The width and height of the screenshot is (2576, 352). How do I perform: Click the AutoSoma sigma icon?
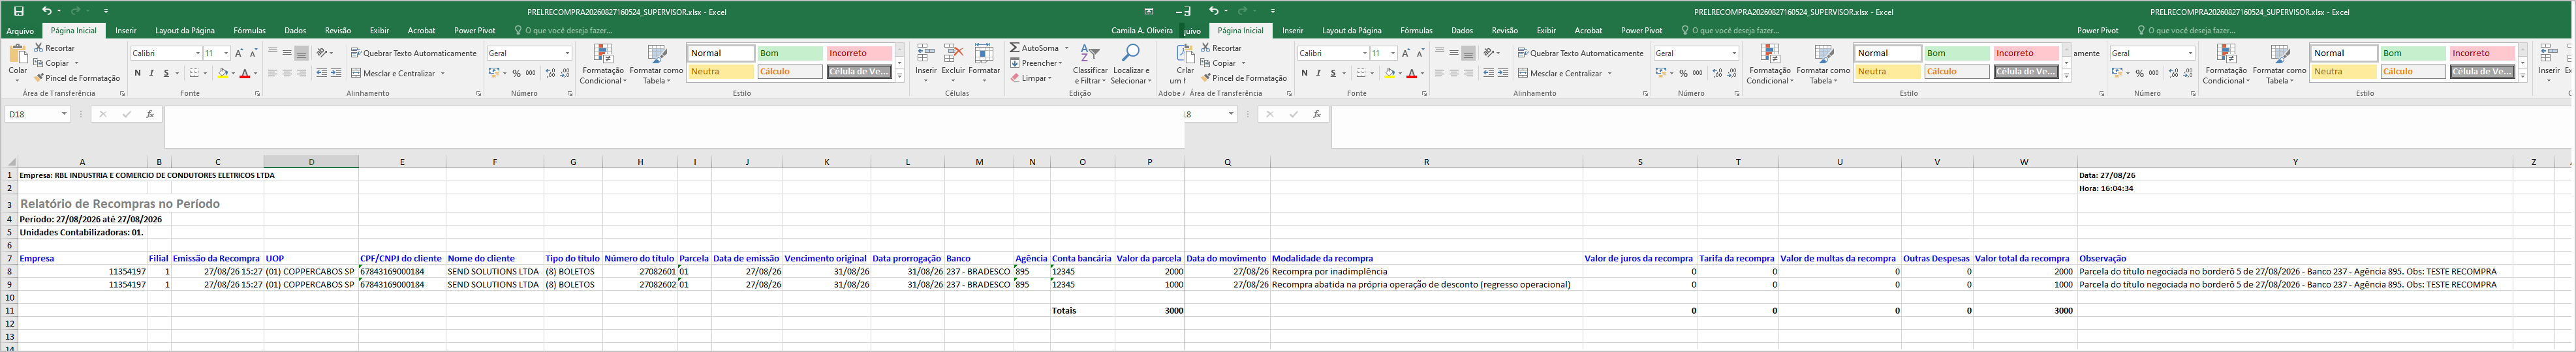[x=1014, y=48]
